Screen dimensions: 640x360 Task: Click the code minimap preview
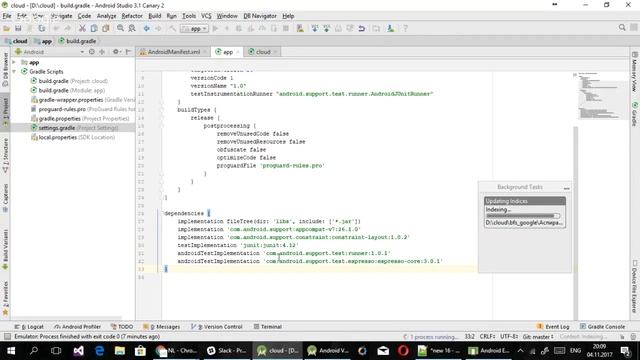[602, 96]
